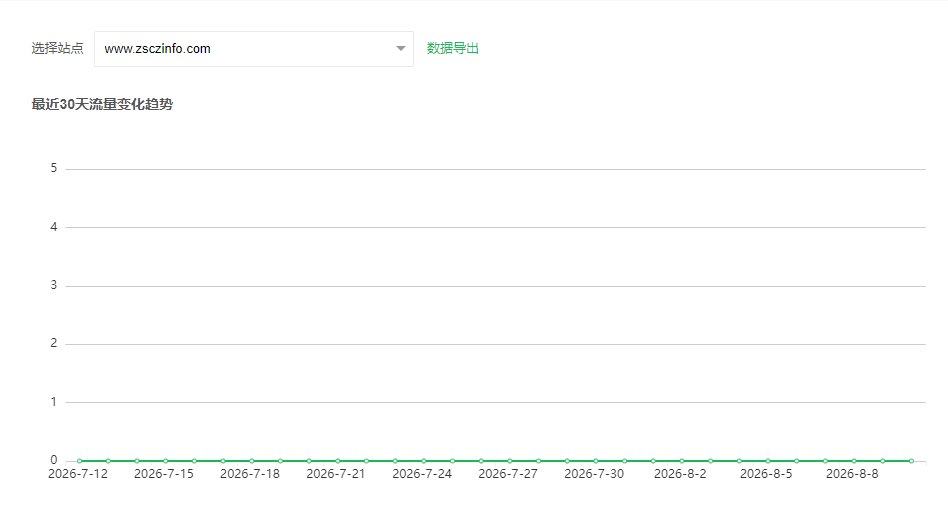The height and width of the screenshot is (530, 948).
Task: Click the y-axis value 4
Action: click(54, 227)
